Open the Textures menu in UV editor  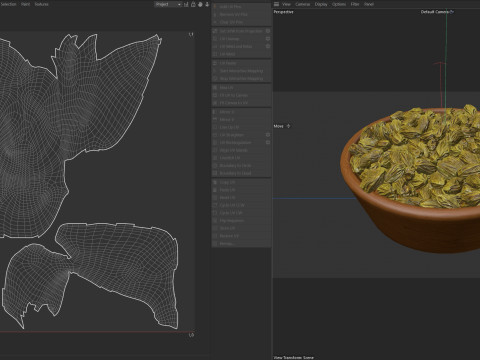pos(42,4)
